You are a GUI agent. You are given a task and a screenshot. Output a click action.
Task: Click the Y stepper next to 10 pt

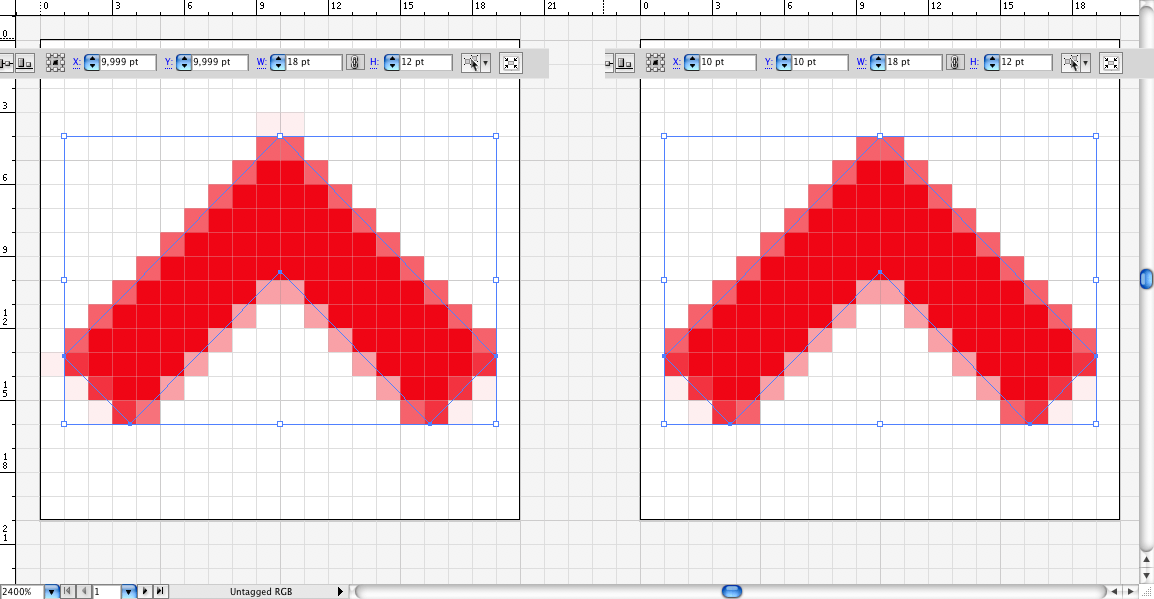(784, 63)
